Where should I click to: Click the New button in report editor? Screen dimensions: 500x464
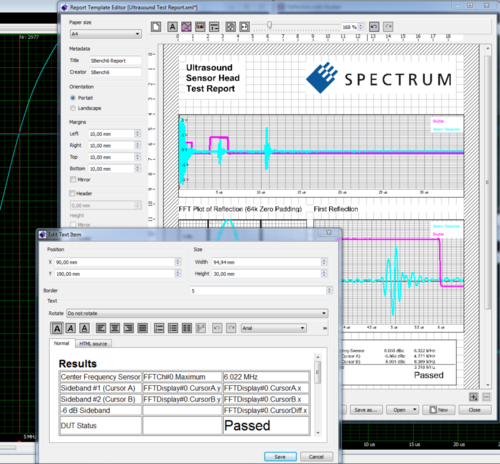click(x=439, y=410)
